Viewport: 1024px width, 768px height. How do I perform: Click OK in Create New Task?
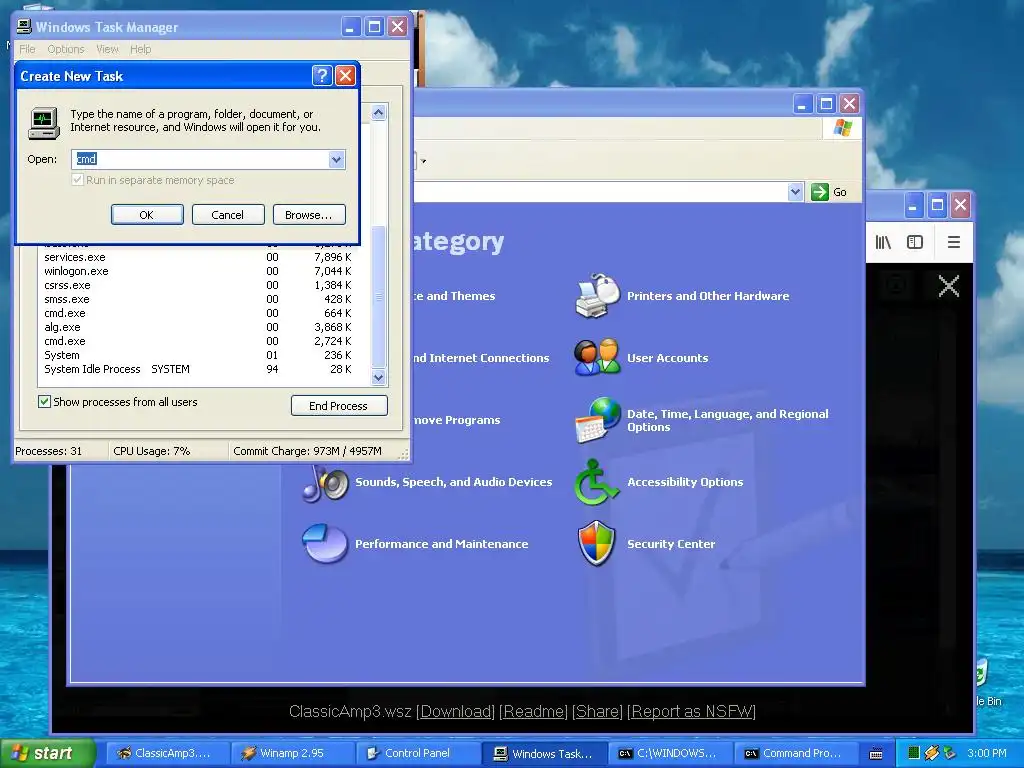click(x=147, y=215)
